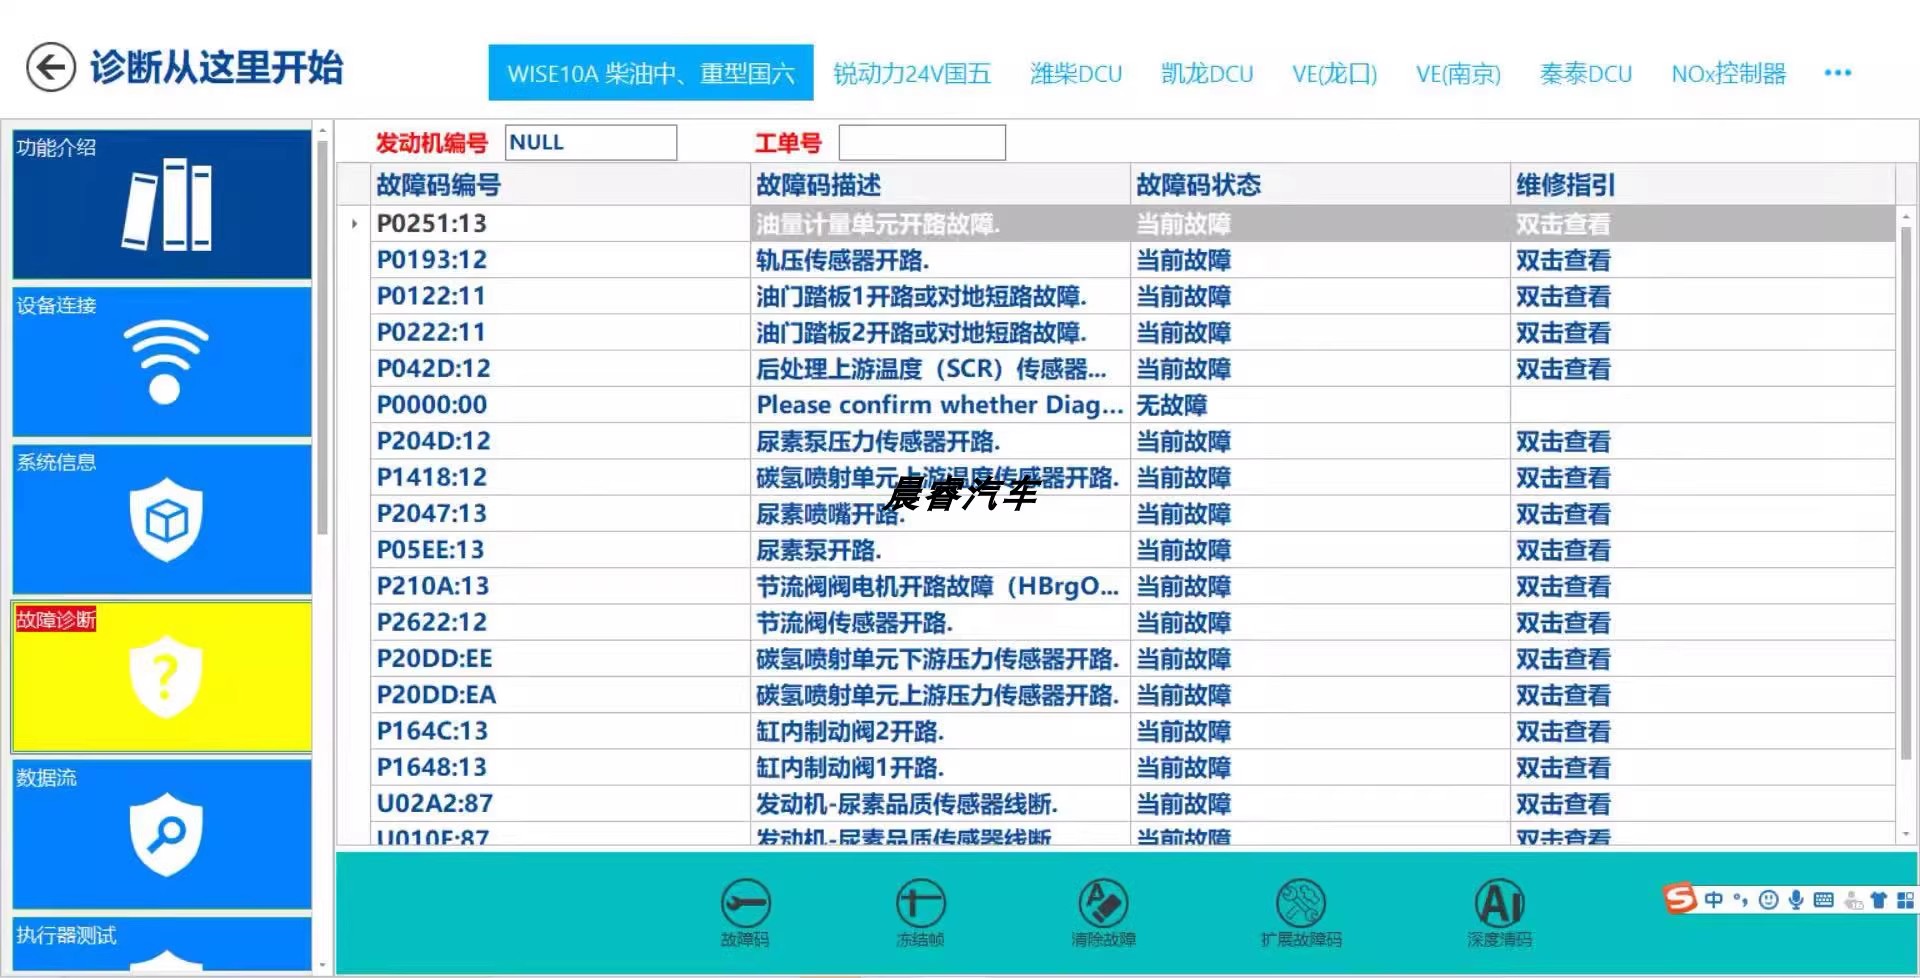Image resolution: width=1920 pixels, height=978 pixels.
Task: Click the back arrow icon
Action: [x=50, y=68]
